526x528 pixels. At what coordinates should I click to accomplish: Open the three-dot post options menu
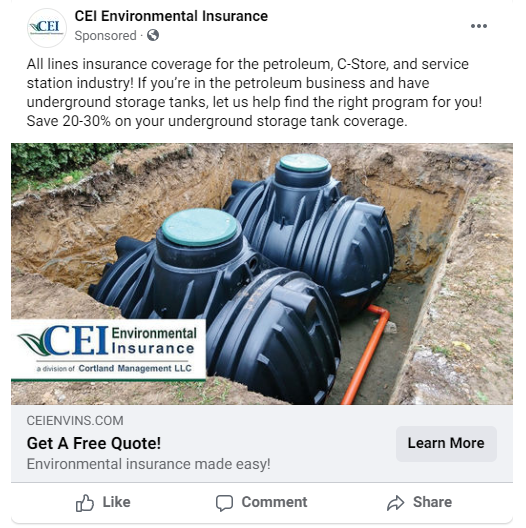click(x=479, y=26)
